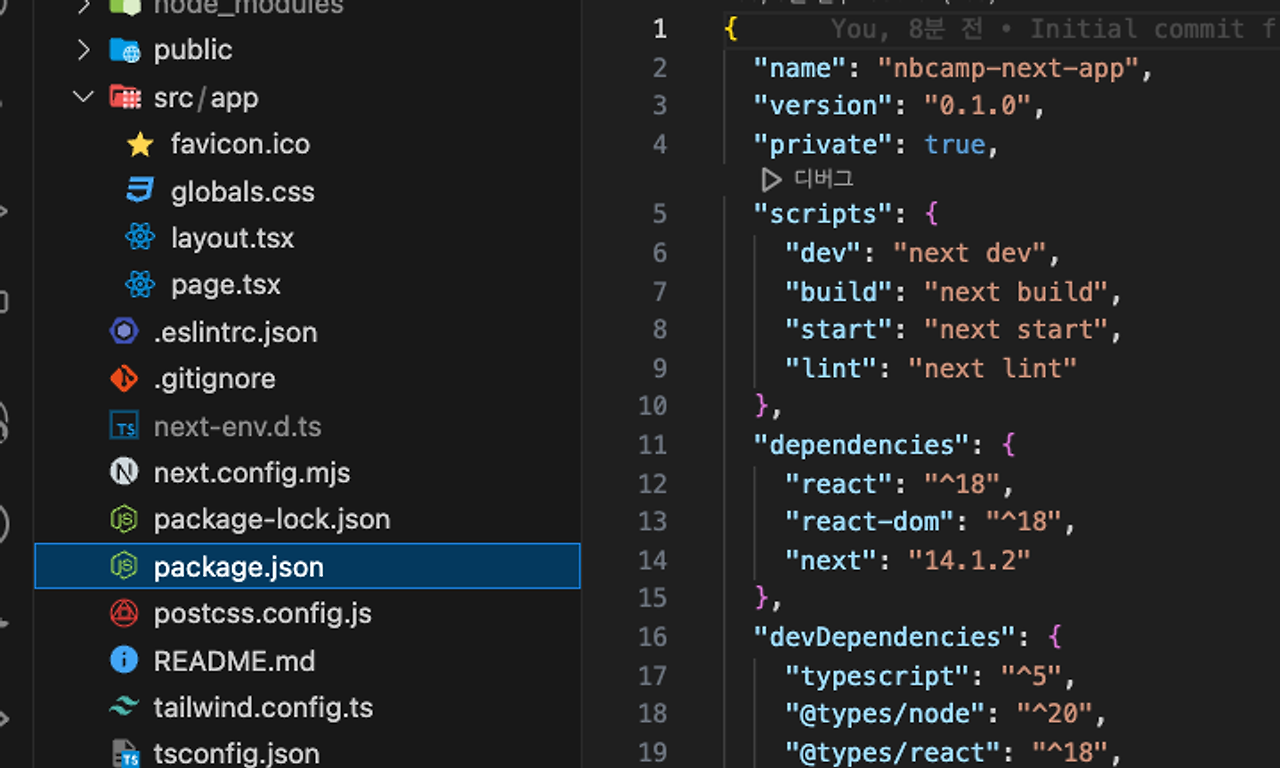Open .gitignore file
The image size is (1280, 768).
[x=215, y=379]
